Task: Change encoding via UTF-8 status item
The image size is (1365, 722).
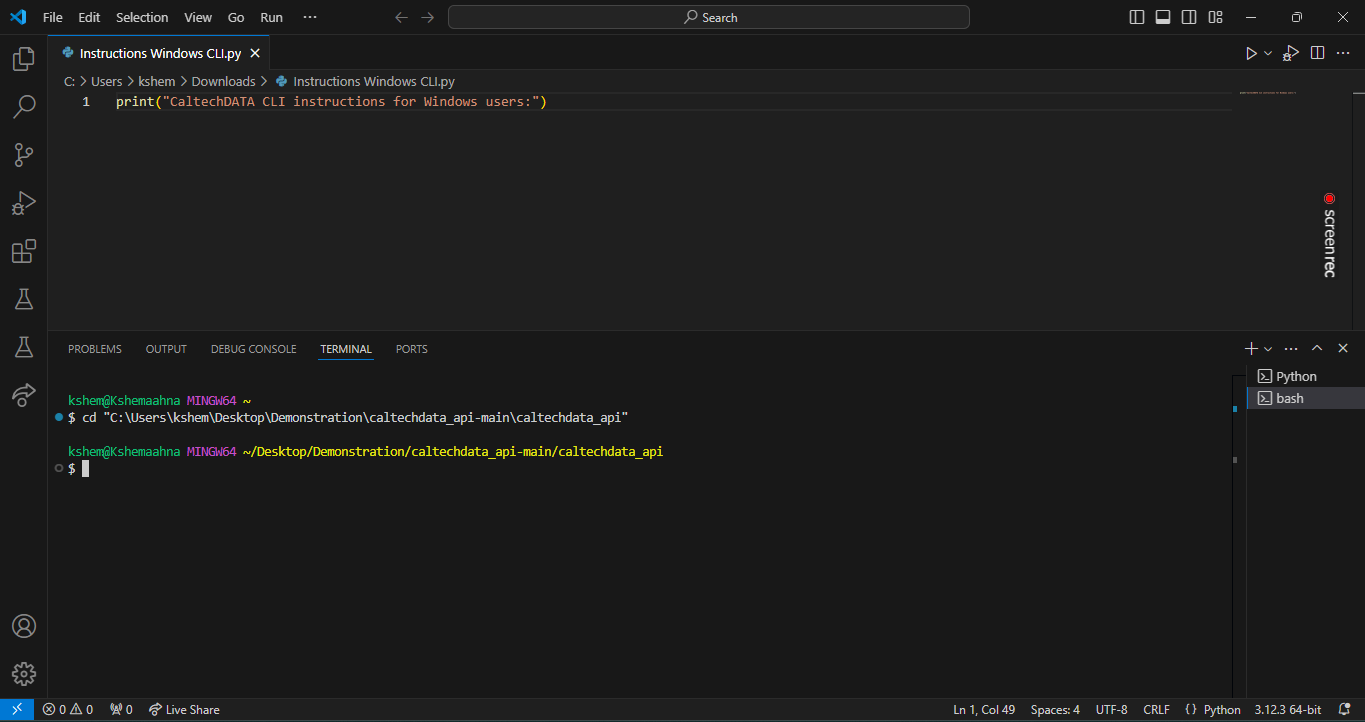Action: point(1111,710)
